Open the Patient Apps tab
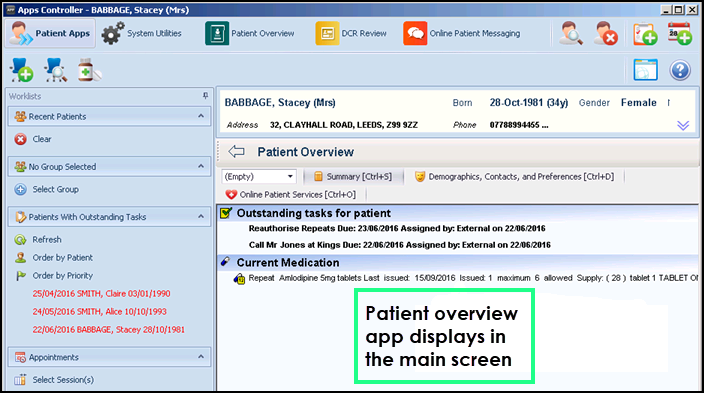The image size is (704, 393). pos(50,33)
